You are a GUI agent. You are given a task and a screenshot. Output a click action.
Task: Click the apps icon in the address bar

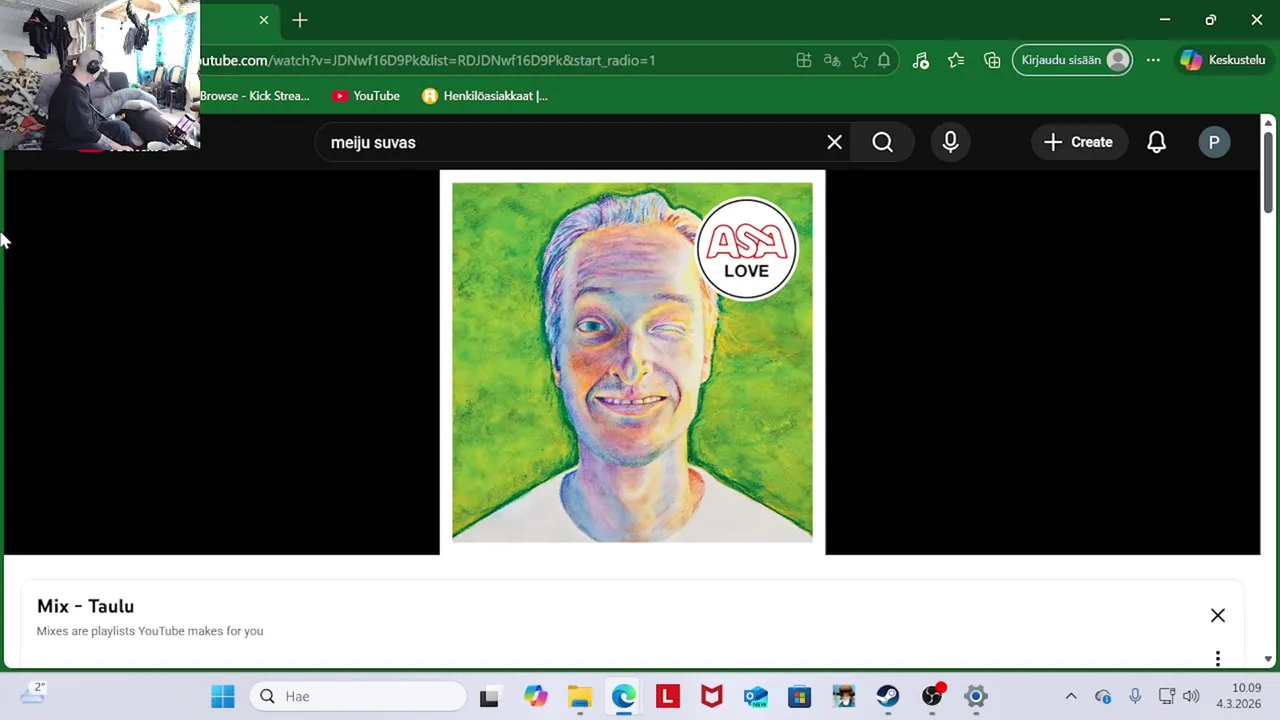[x=803, y=60]
